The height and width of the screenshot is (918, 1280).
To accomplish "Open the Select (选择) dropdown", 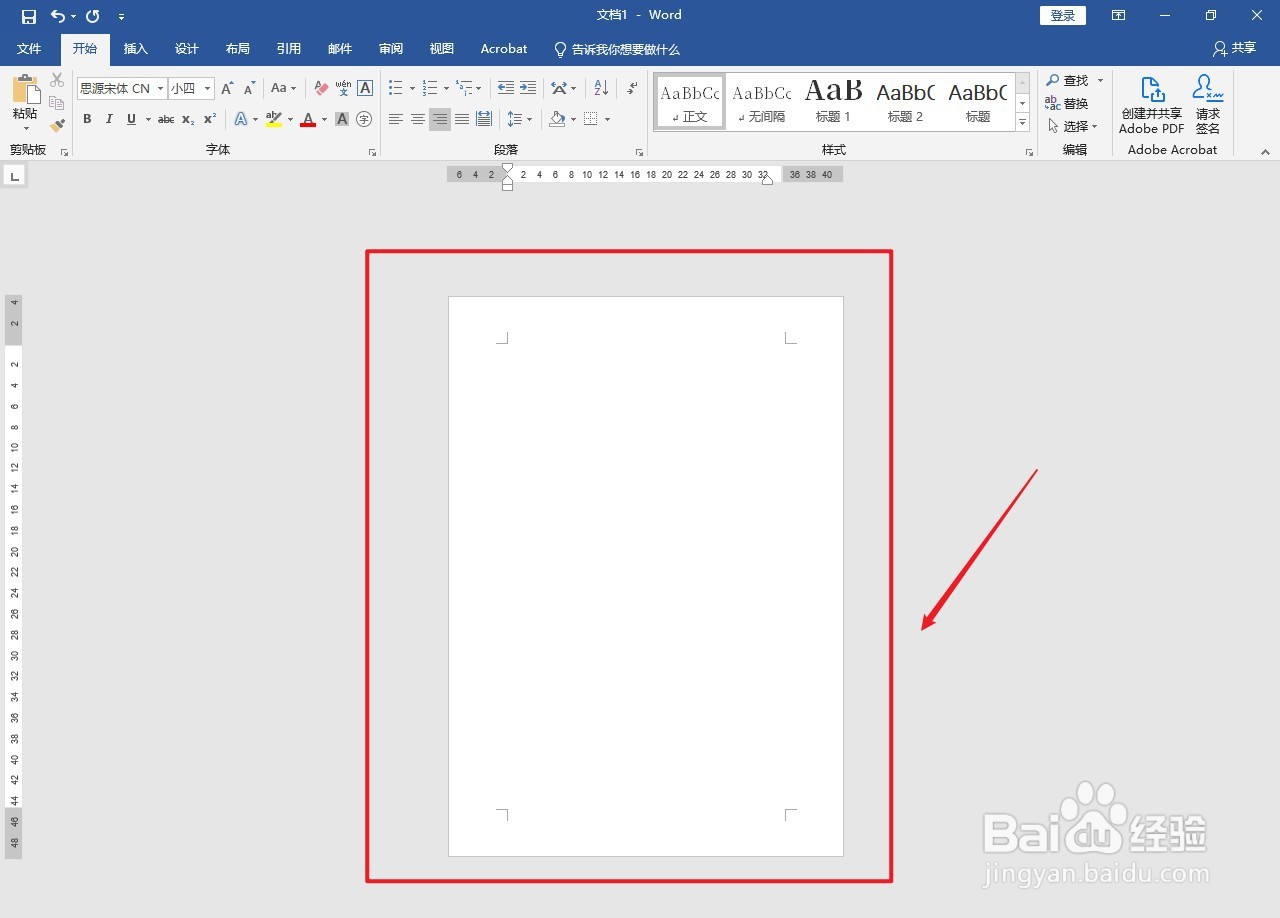I will point(1073,126).
